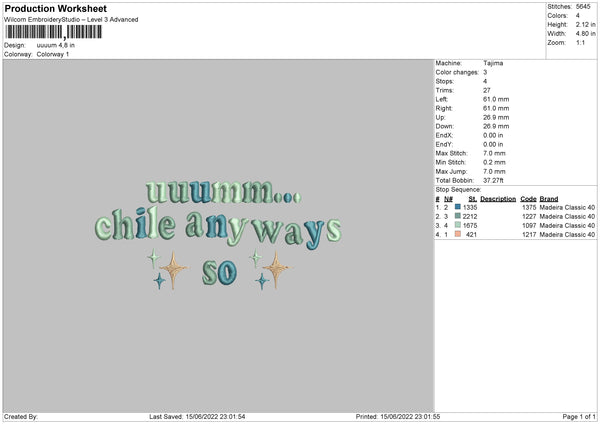Click "Madeira Classic 40" in the code 1217 row

point(567,235)
